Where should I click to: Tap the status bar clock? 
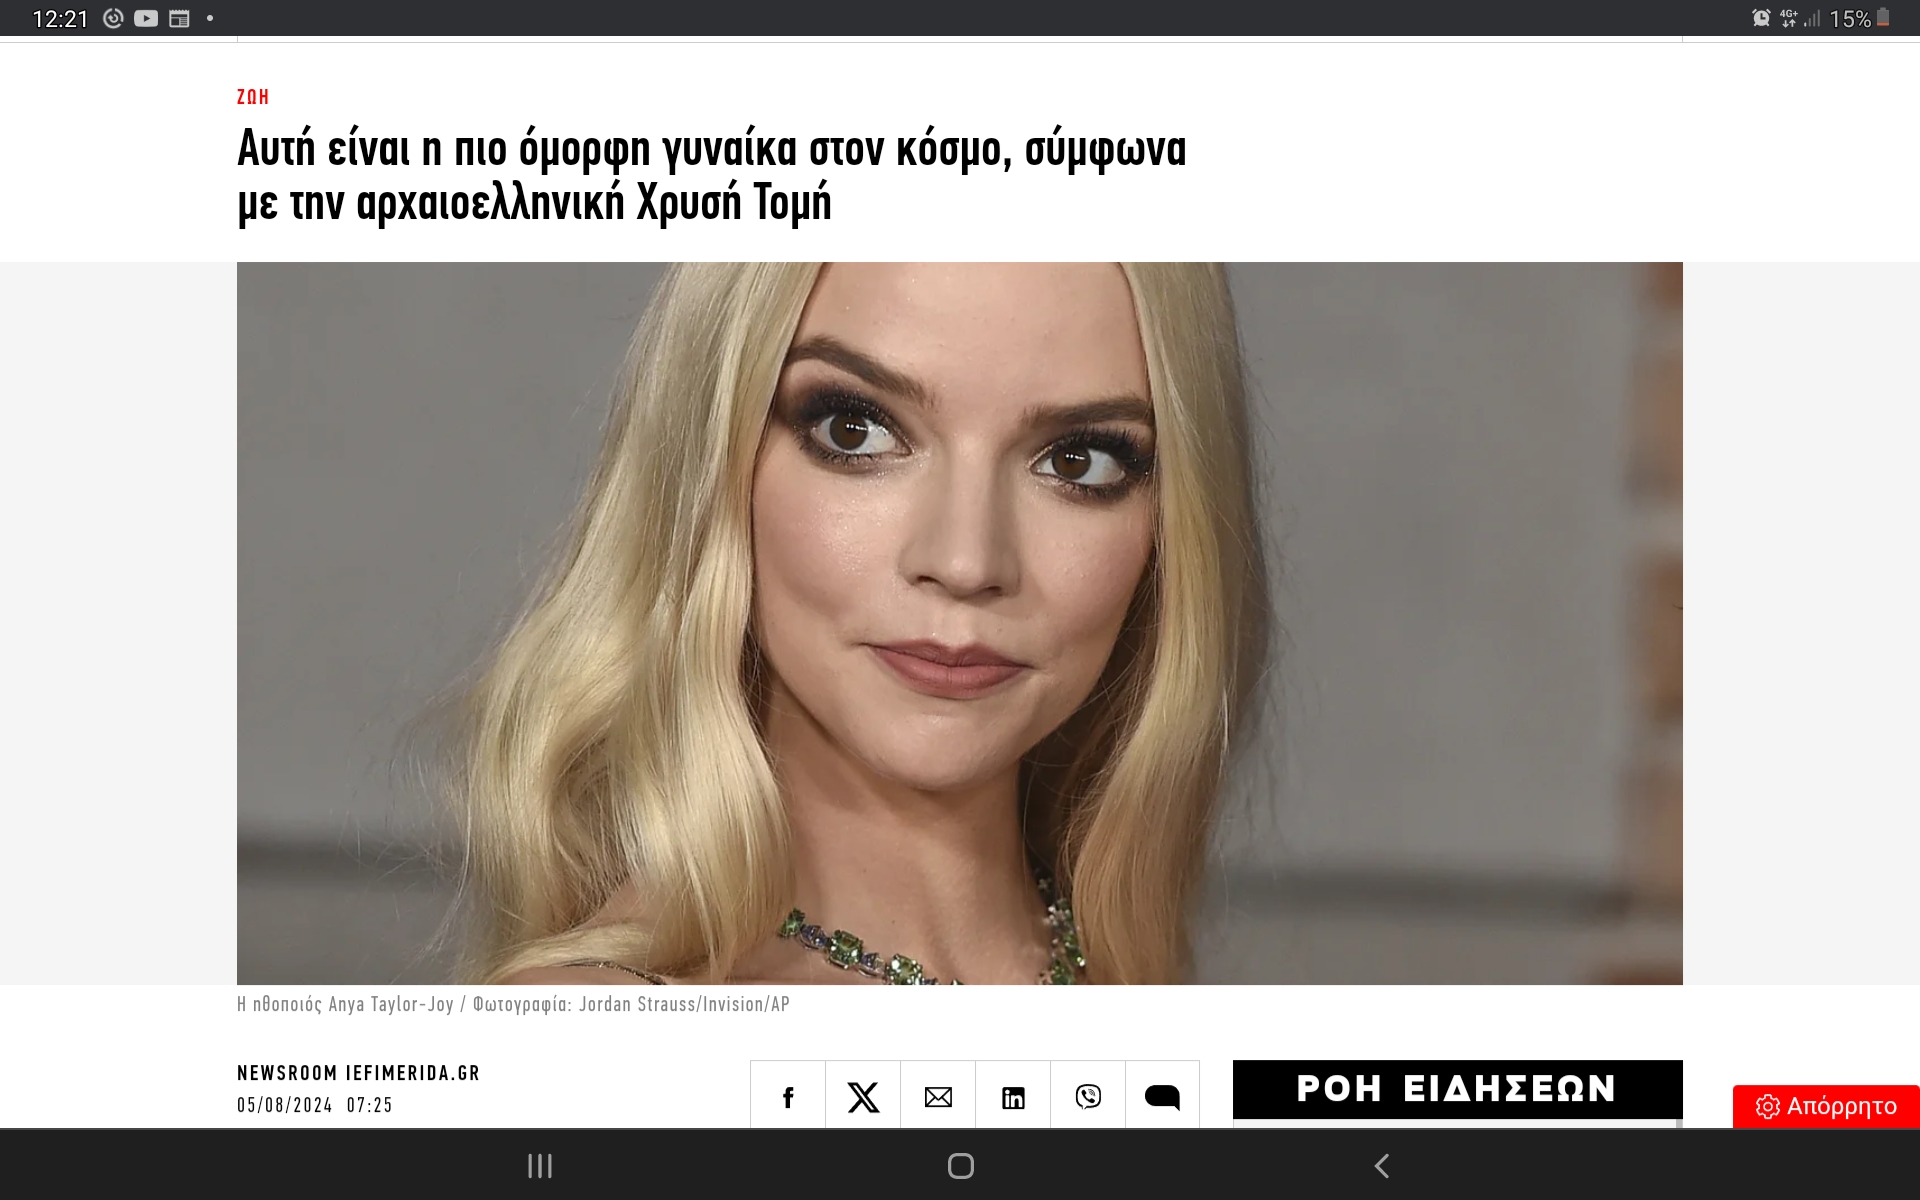click(60, 19)
